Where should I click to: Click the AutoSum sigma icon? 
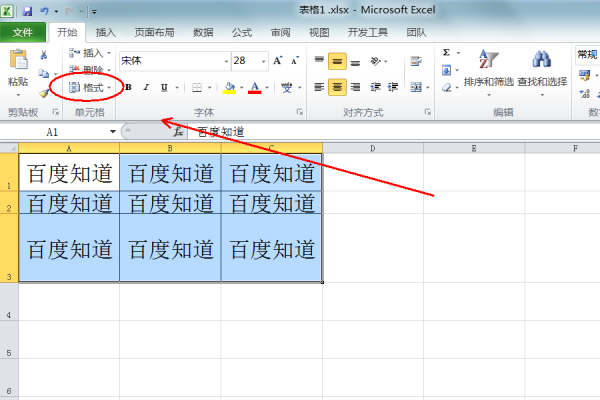coord(446,52)
